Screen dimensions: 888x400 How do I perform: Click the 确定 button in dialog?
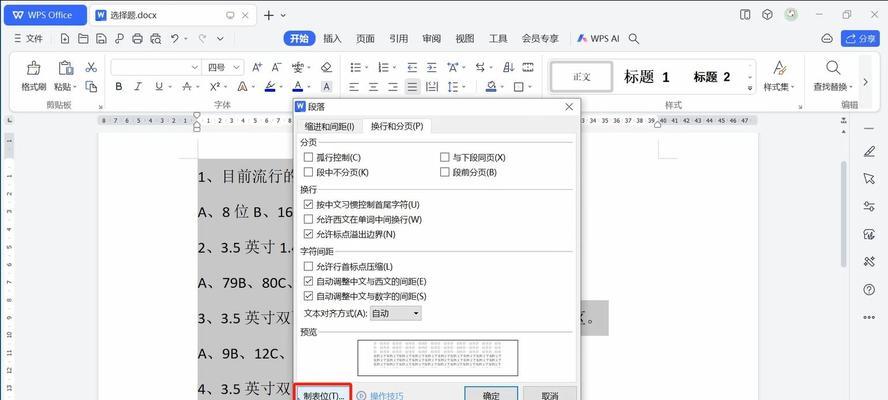coord(491,394)
